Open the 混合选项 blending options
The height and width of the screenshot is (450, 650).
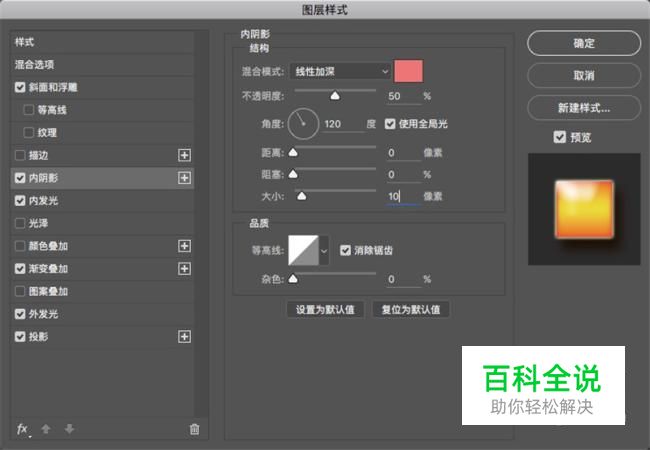point(102,65)
